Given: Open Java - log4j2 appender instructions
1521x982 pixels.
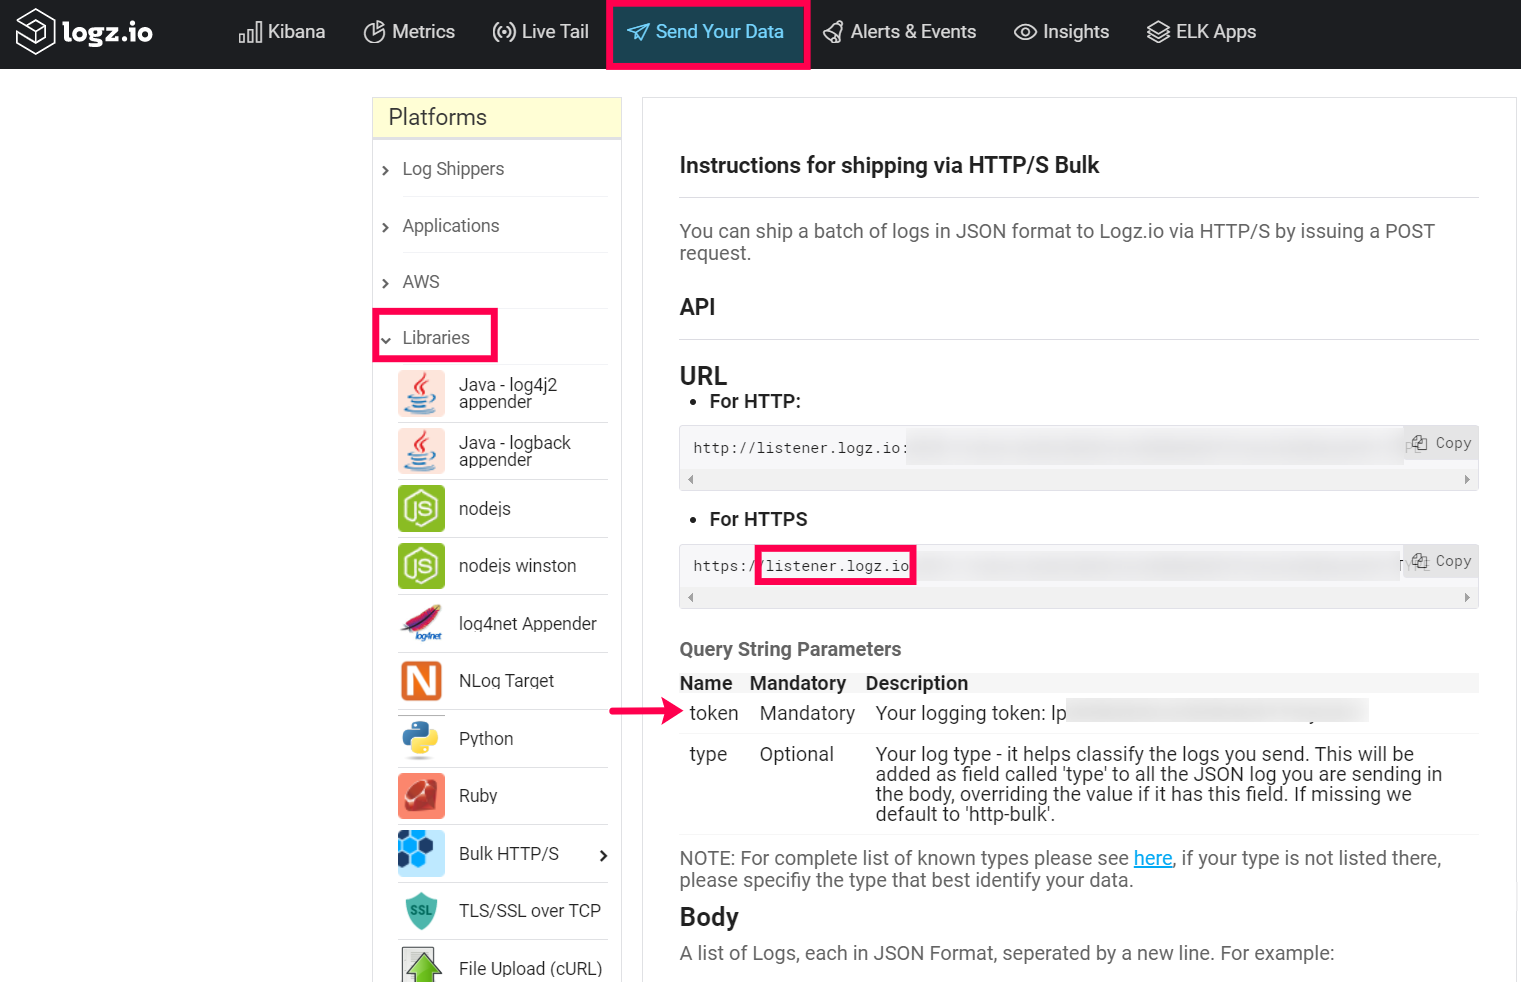Looking at the screenshot, I should pyautogui.click(x=508, y=393).
